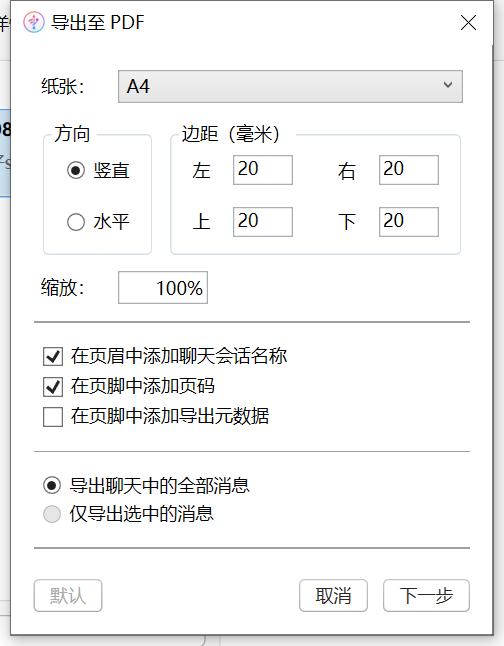Screen dimensions: 504x646
Task: Select 仅导出选中的消息 radio option
Action: 52,514
